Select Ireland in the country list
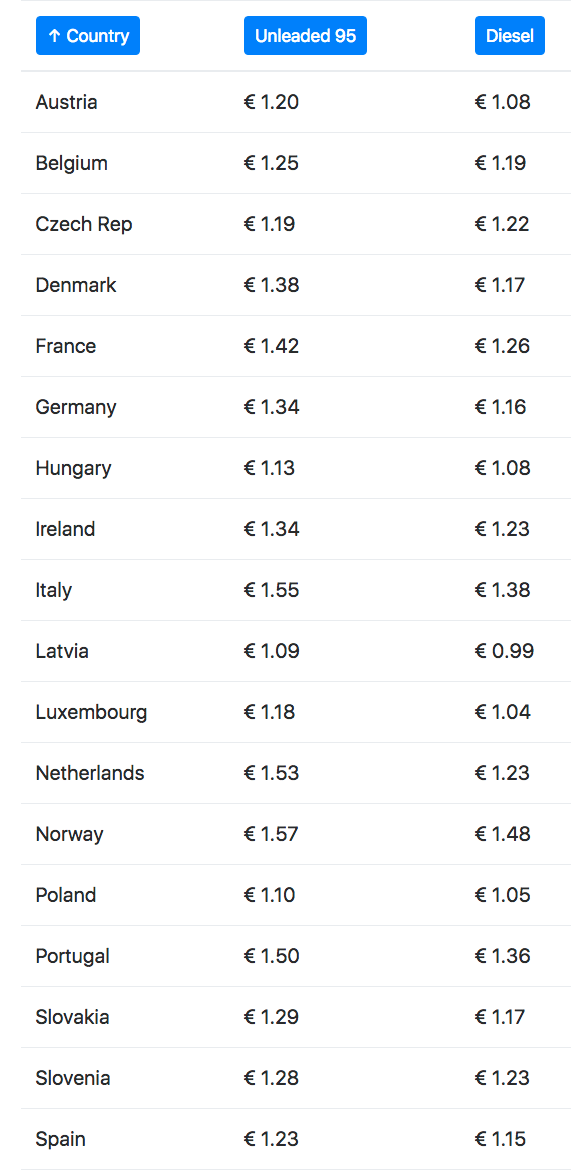 65,529
